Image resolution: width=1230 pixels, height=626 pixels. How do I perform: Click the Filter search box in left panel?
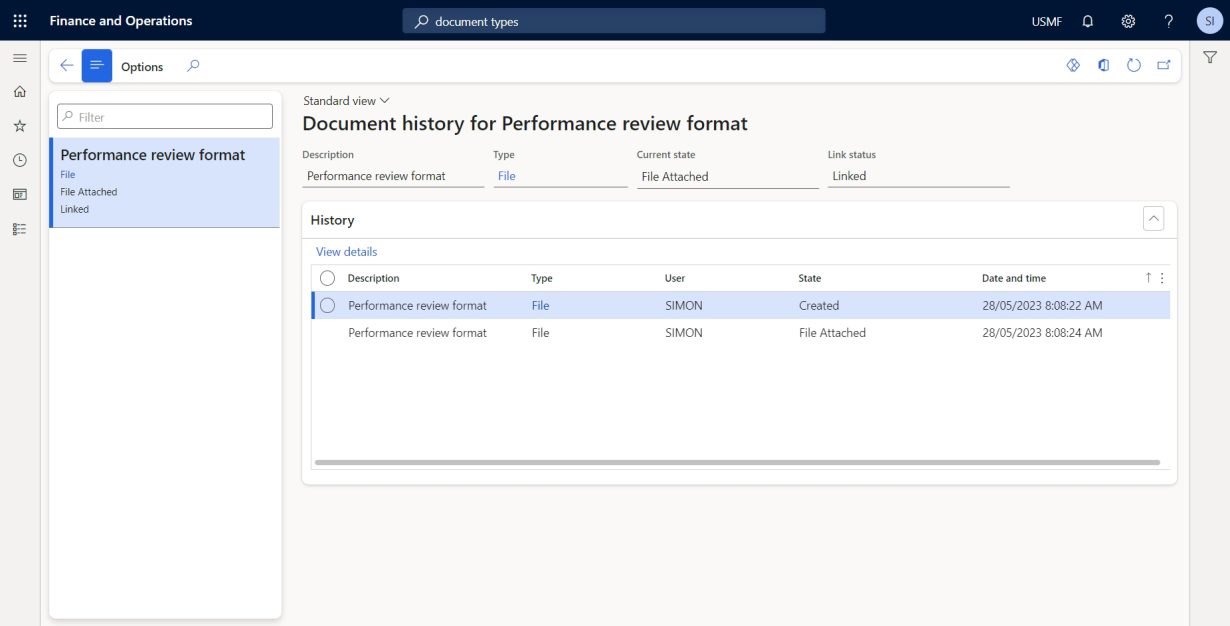164,115
